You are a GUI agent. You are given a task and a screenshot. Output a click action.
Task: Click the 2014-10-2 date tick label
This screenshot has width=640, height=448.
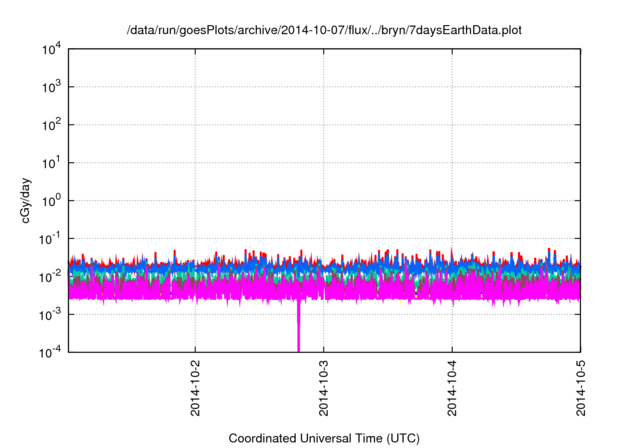pyautogui.click(x=196, y=388)
